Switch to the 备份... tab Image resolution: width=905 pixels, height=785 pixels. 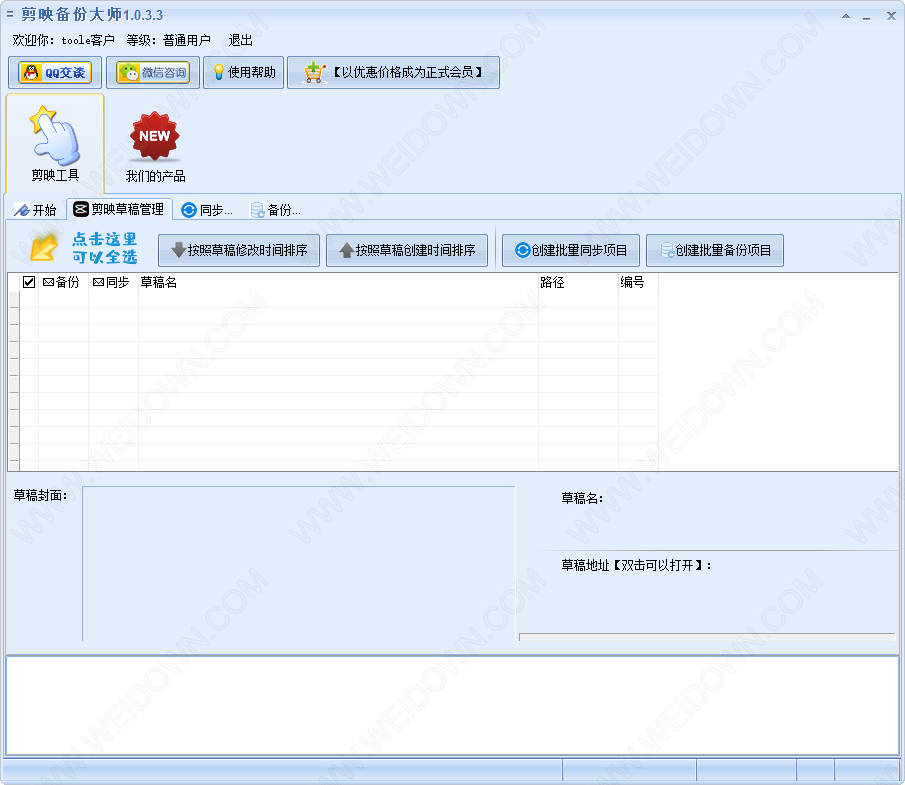[x=275, y=210]
